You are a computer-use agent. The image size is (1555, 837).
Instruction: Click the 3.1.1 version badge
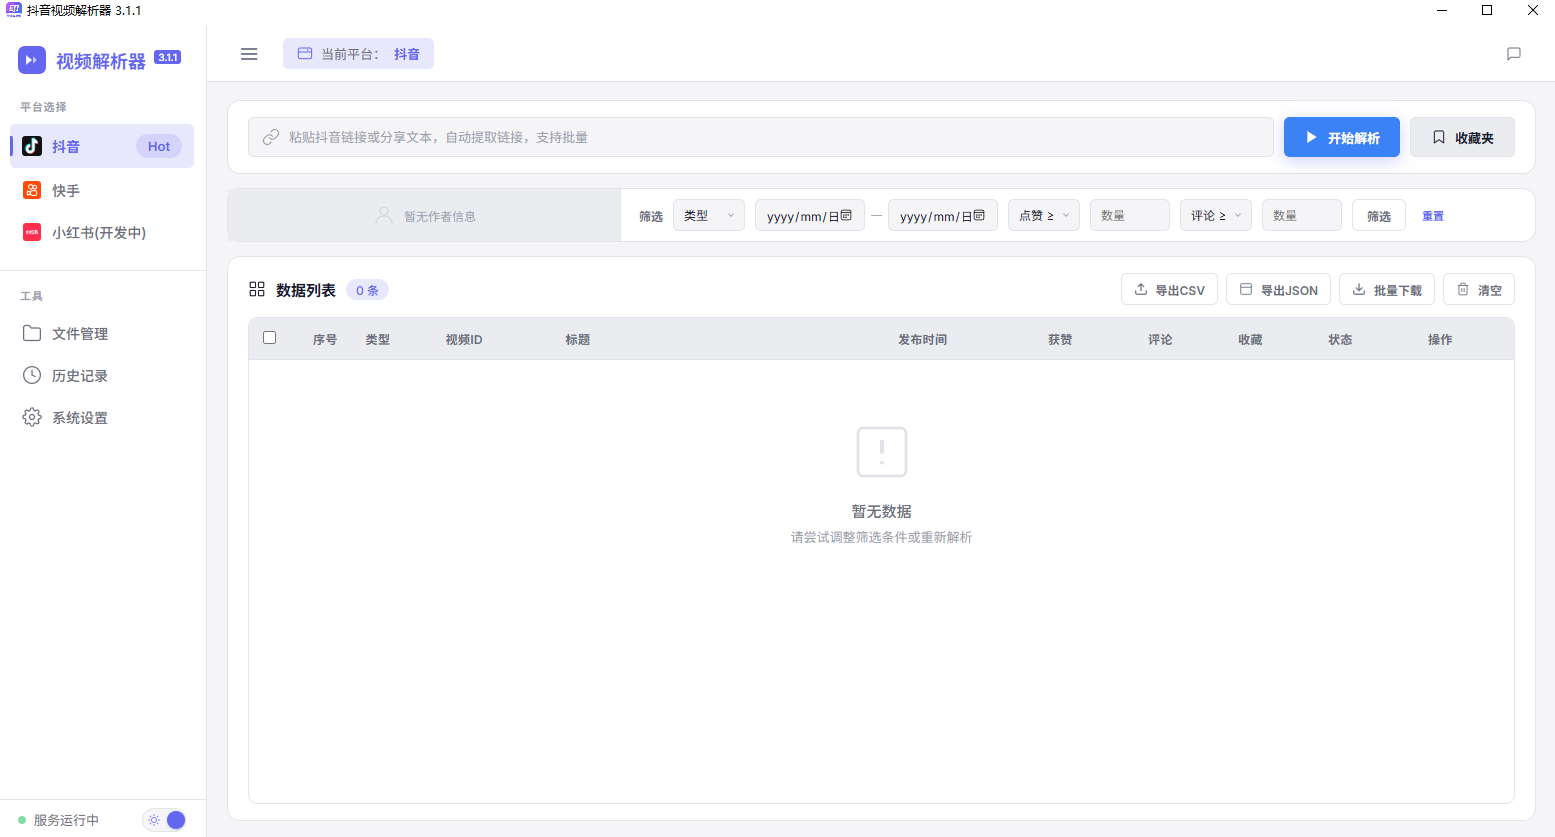(x=168, y=57)
